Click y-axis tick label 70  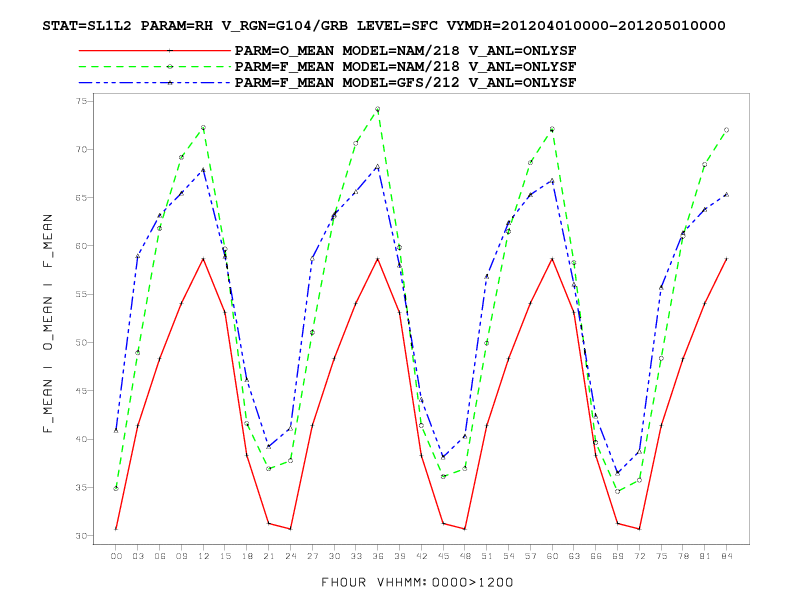[x=83, y=149]
